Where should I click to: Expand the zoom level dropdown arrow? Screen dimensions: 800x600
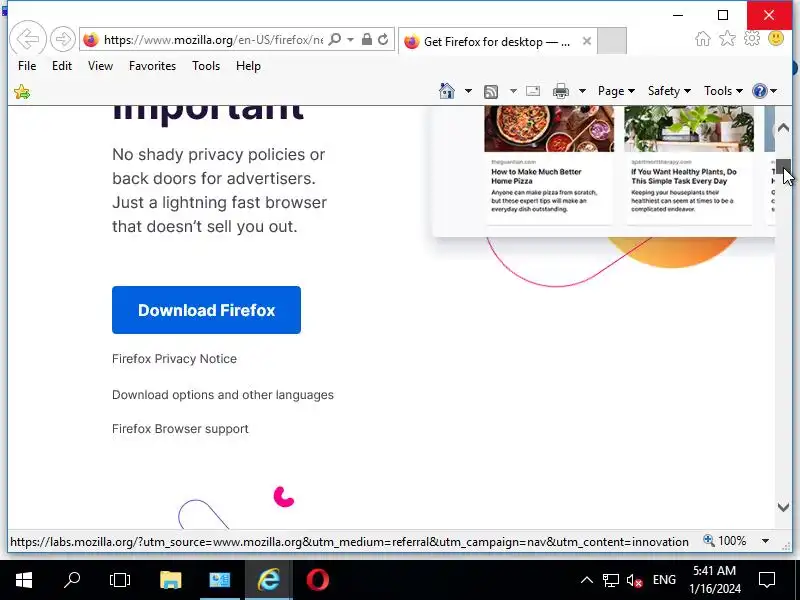765,541
